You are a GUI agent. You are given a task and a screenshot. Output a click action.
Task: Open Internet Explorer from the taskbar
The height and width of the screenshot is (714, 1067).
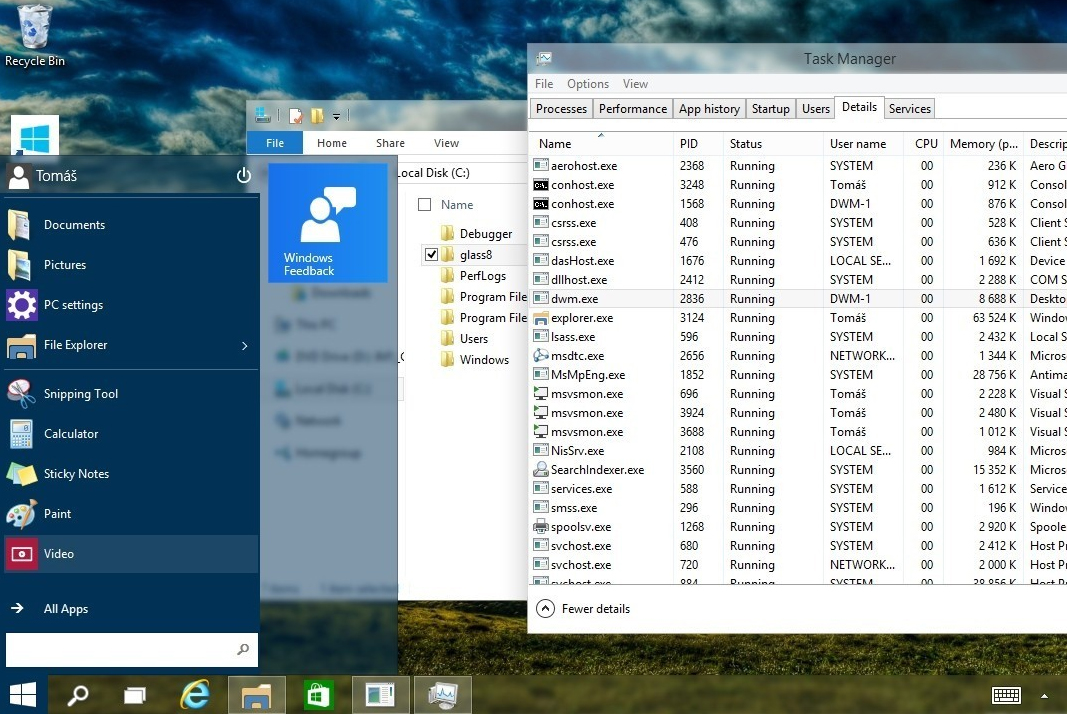[x=194, y=695]
